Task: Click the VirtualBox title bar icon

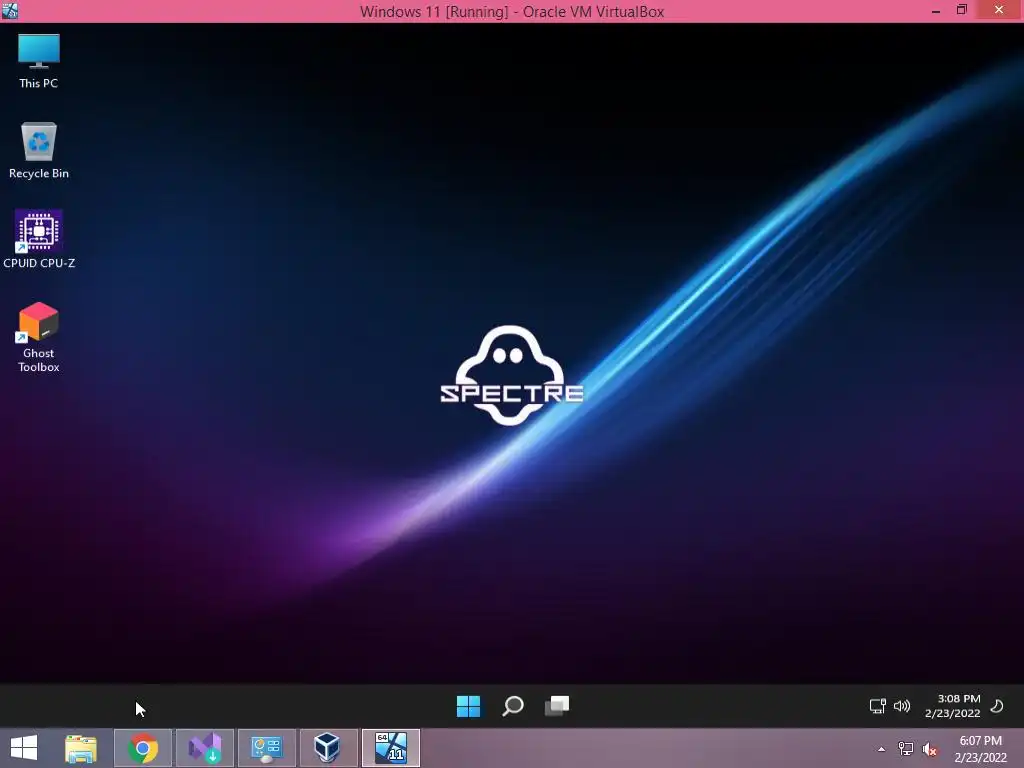Action: (10, 10)
